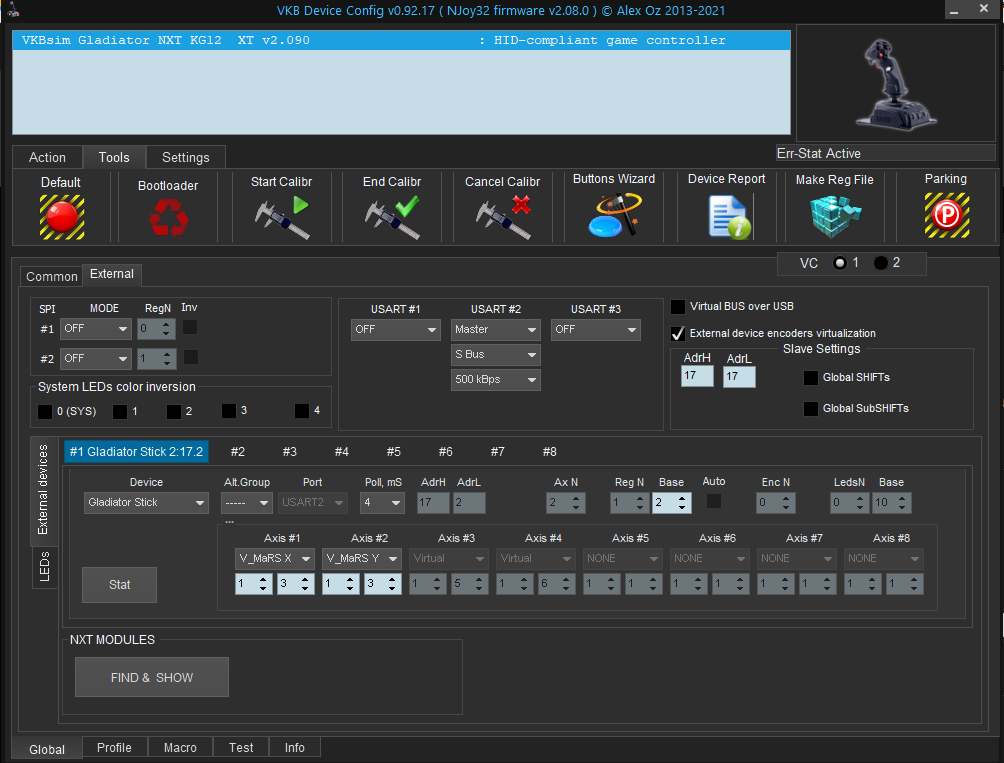Click the AdrH slave address field

tap(697, 376)
